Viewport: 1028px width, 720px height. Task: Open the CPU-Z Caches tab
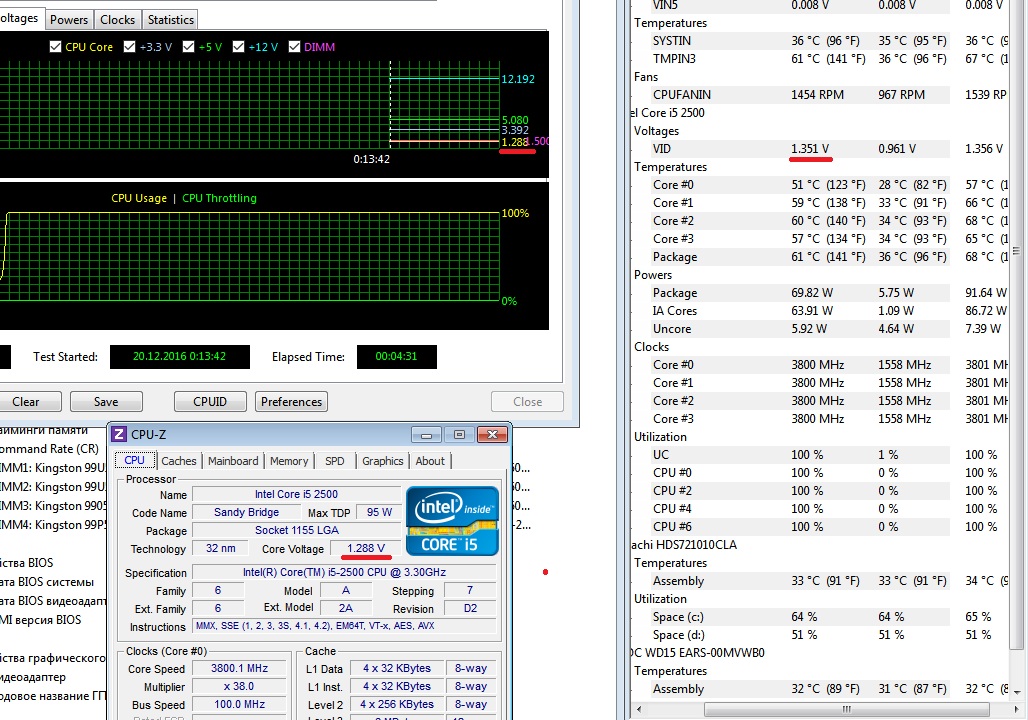point(178,461)
